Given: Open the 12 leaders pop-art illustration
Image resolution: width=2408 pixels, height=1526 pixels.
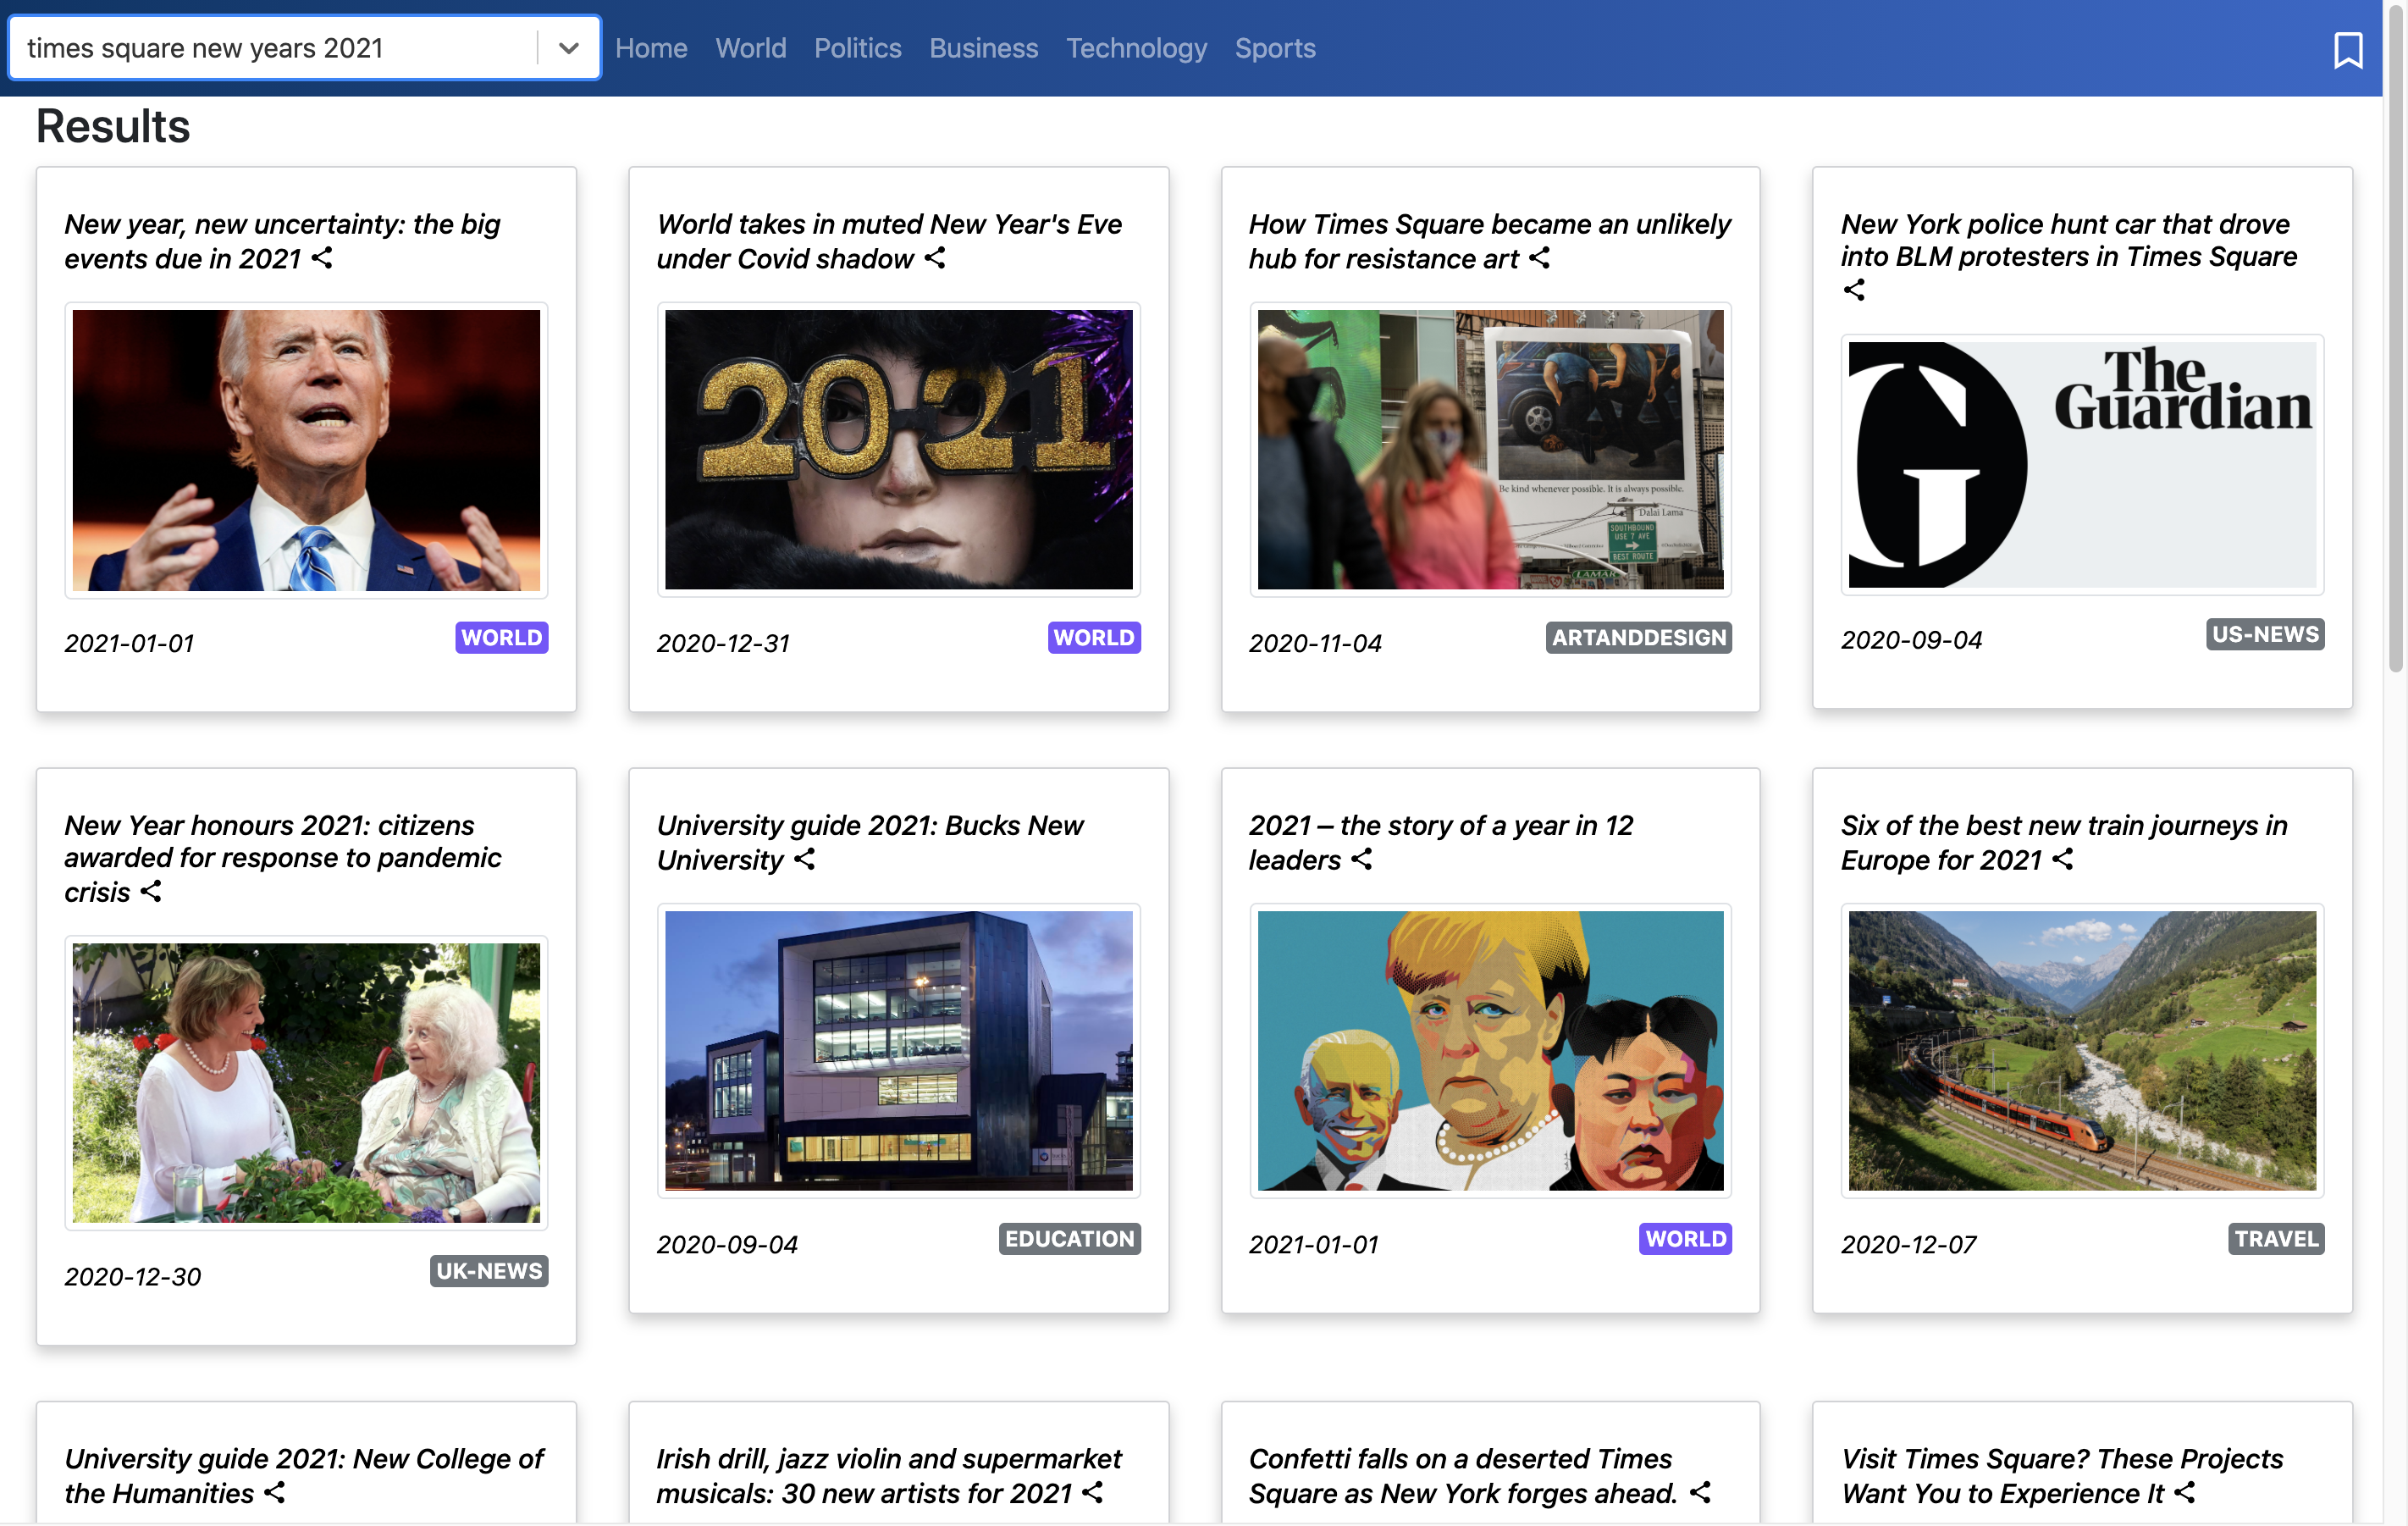Looking at the screenshot, I should point(1490,1051).
